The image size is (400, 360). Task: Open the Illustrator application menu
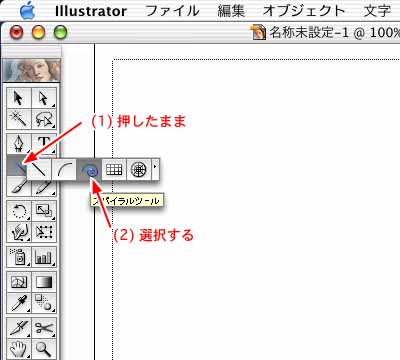click(x=91, y=11)
